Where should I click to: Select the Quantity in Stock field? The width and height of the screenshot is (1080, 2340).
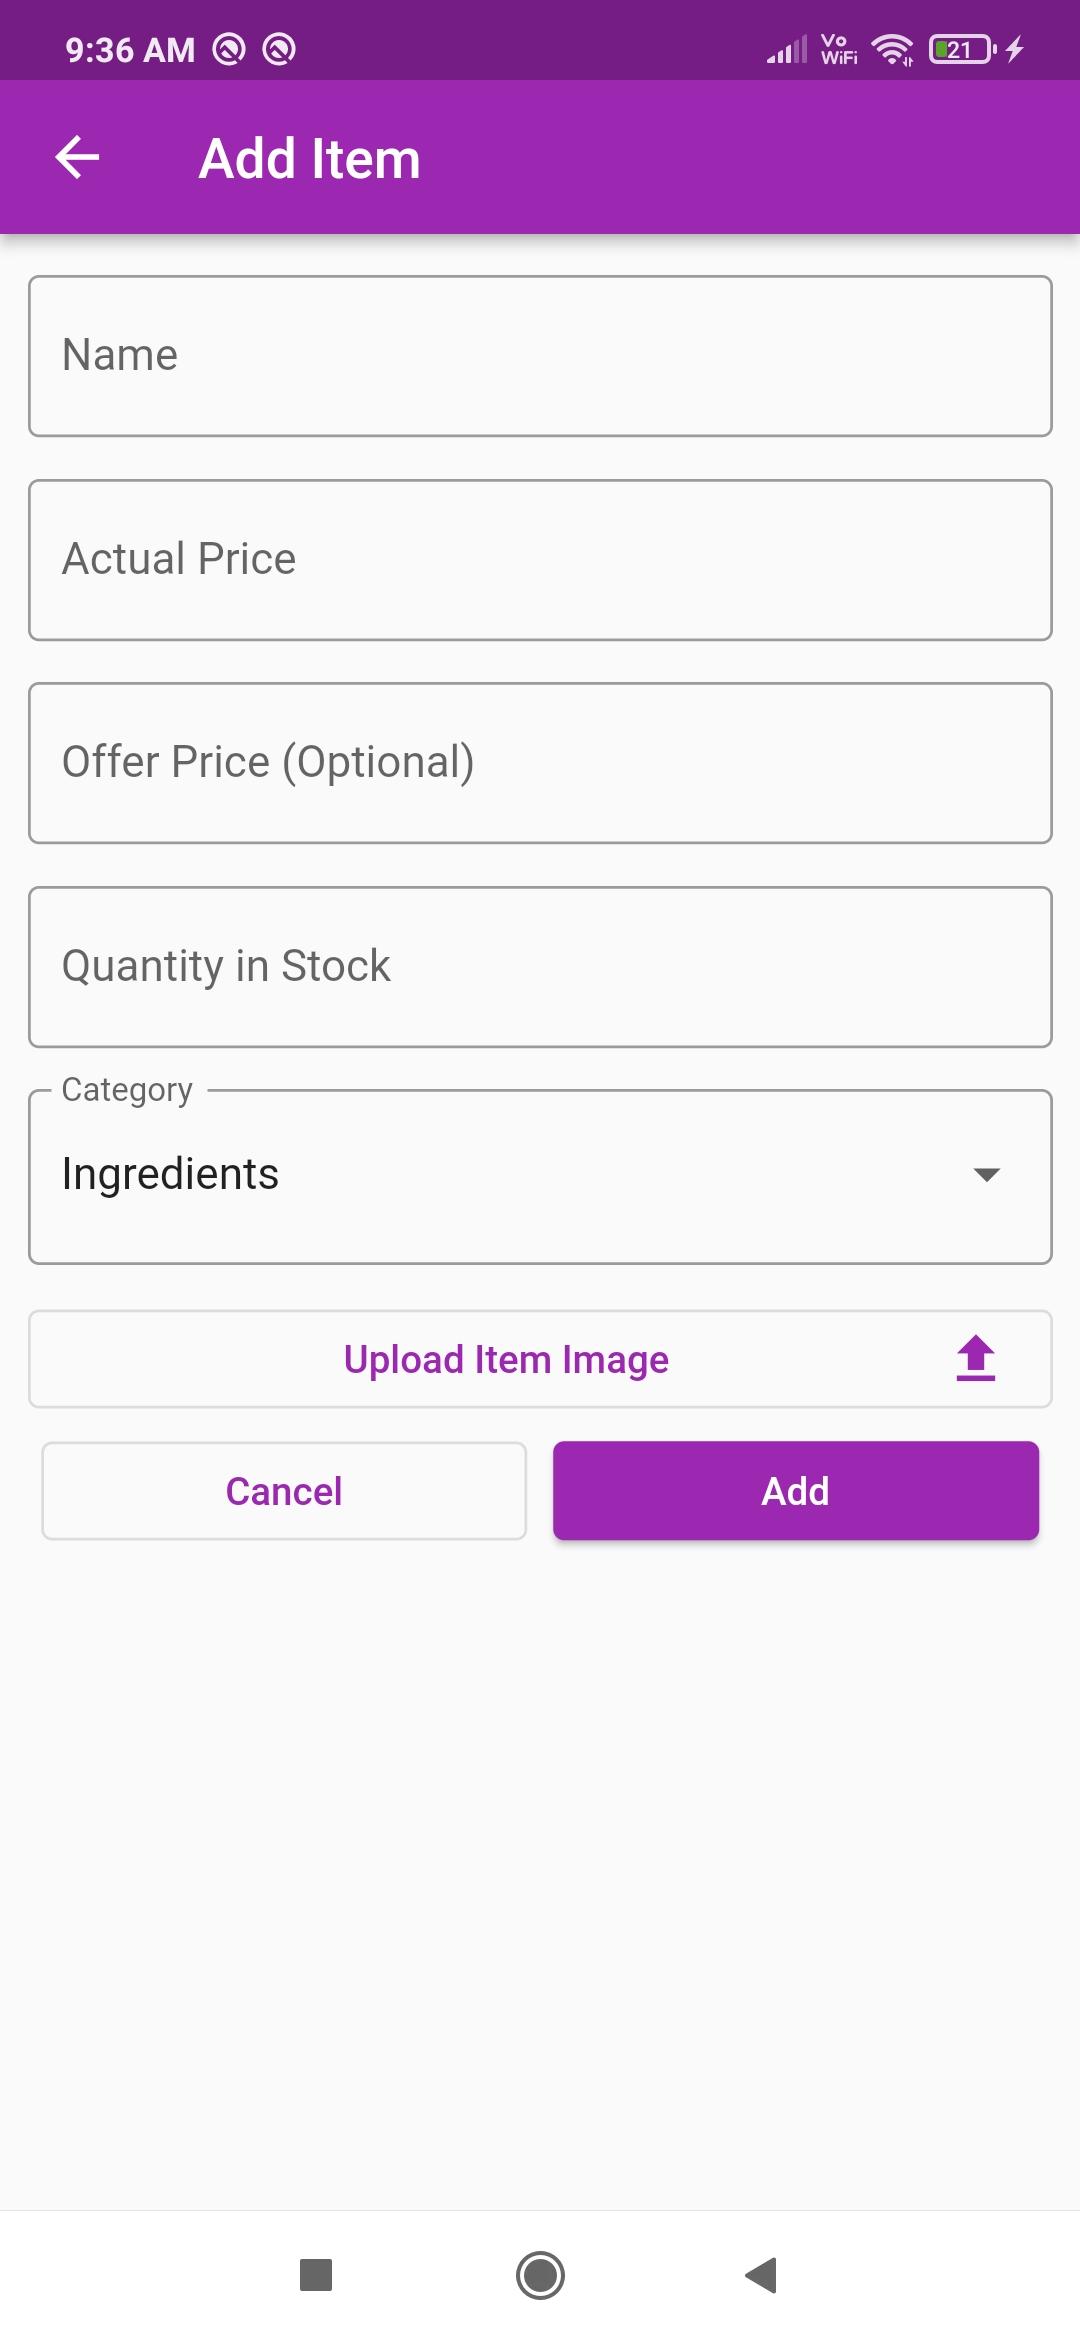pyautogui.click(x=540, y=967)
